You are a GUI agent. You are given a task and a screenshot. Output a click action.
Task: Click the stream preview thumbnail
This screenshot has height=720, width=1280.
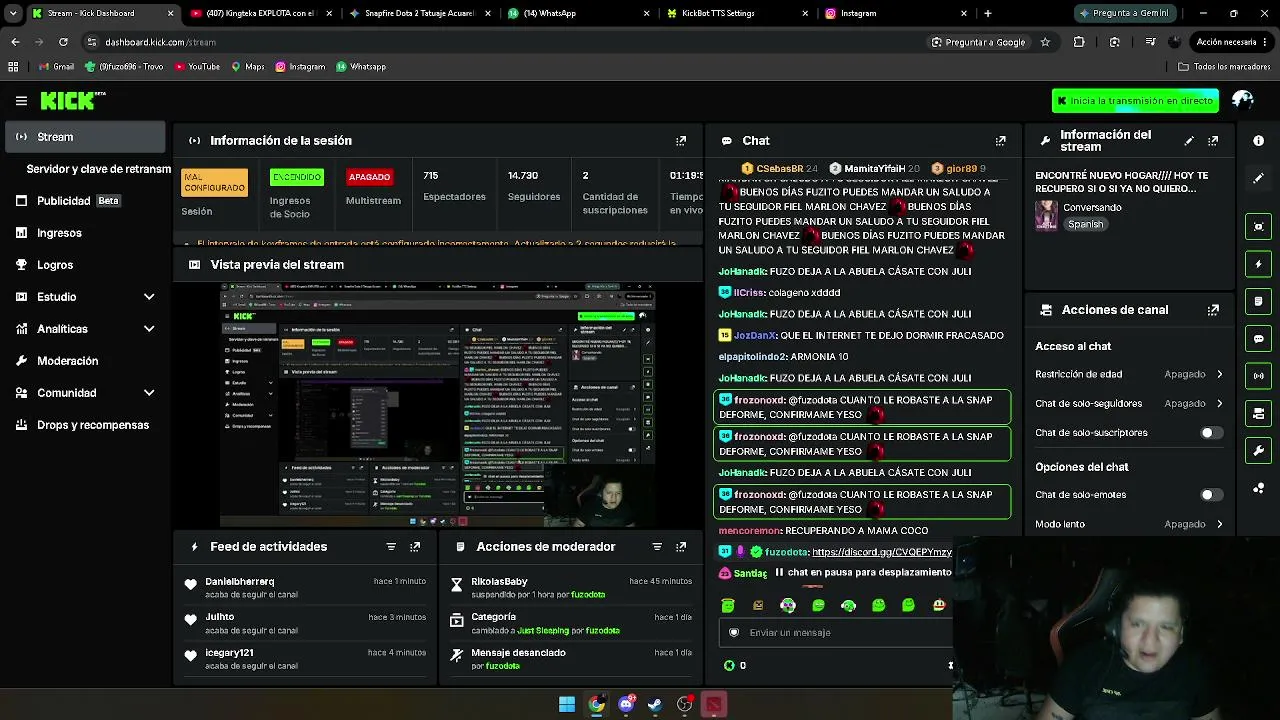438,405
